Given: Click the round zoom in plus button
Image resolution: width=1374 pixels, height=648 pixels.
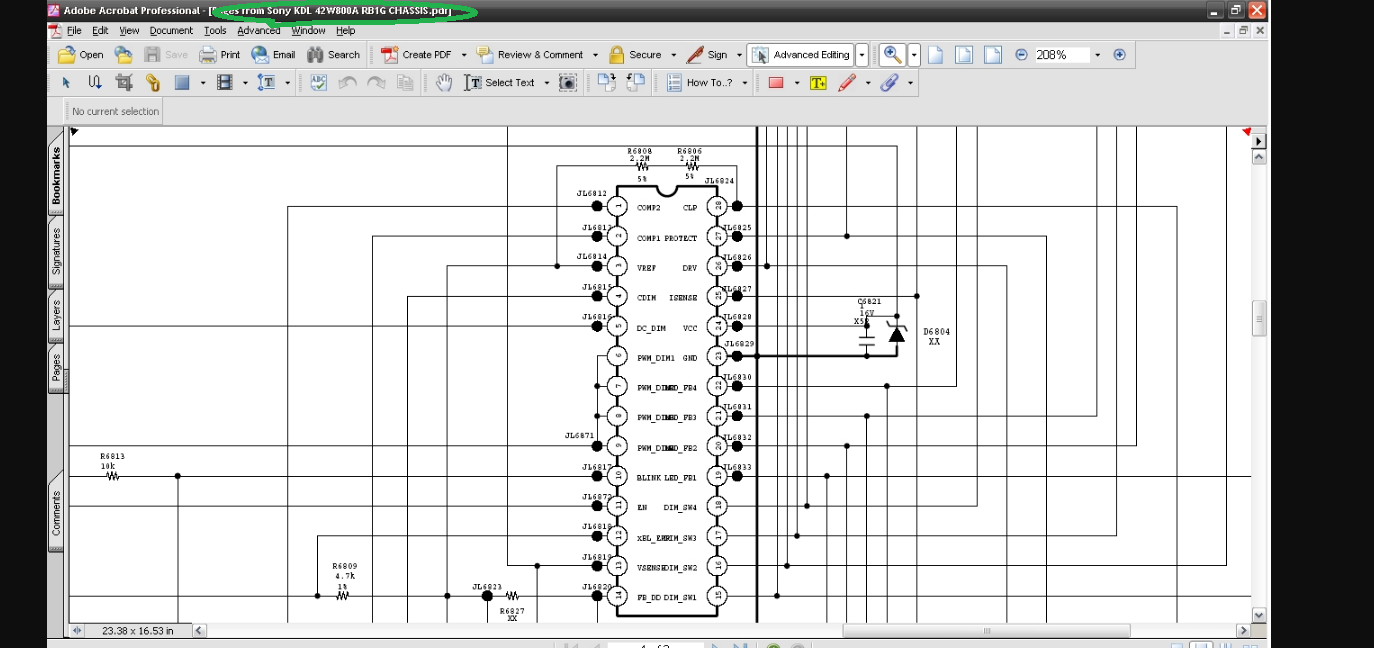Looking at the screenshot, I should 1119,55.
